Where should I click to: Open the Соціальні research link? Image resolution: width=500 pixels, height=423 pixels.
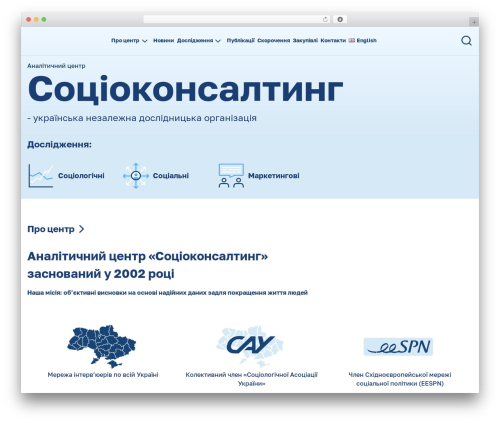171,176
